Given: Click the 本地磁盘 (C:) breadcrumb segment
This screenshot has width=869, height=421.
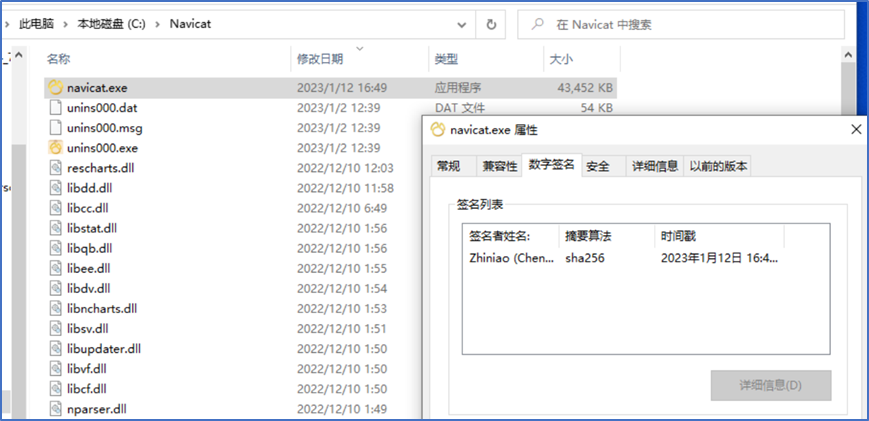Looking at the screenshot, I should 111,24.
